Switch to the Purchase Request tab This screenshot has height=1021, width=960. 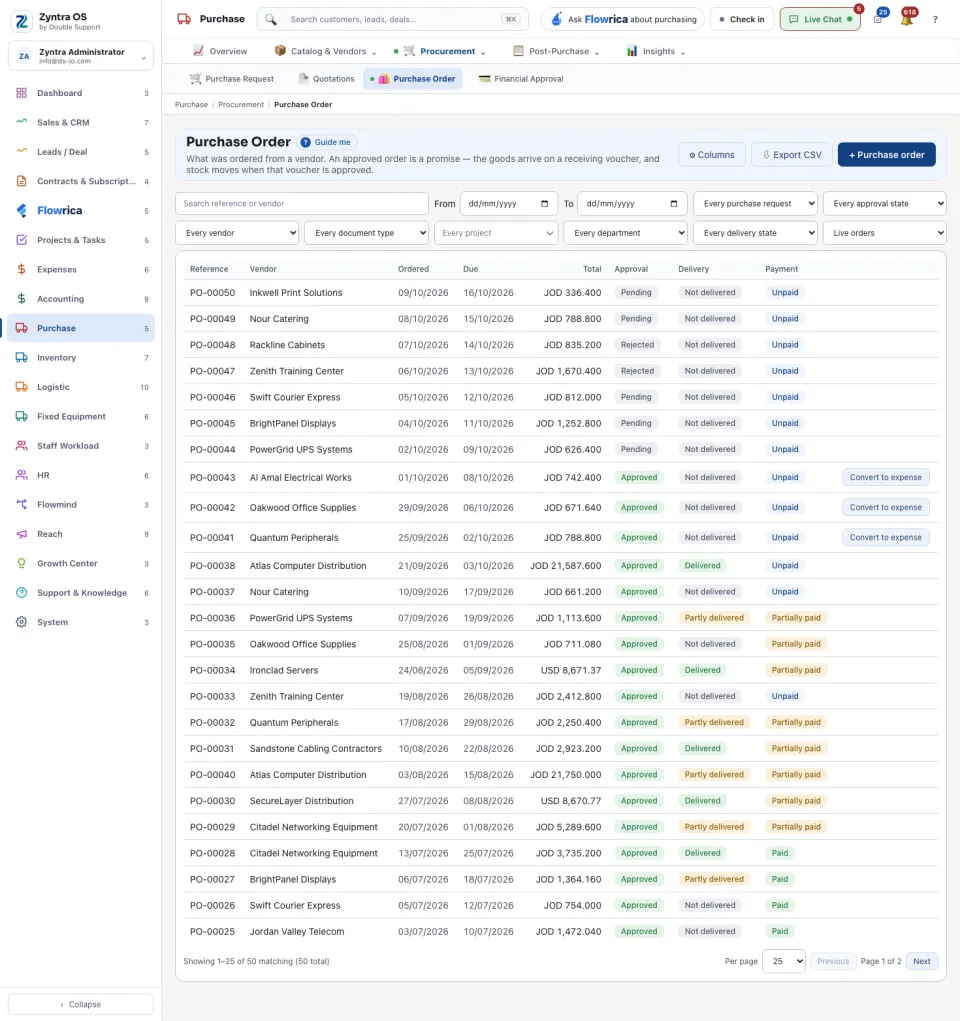coord(232,79)
